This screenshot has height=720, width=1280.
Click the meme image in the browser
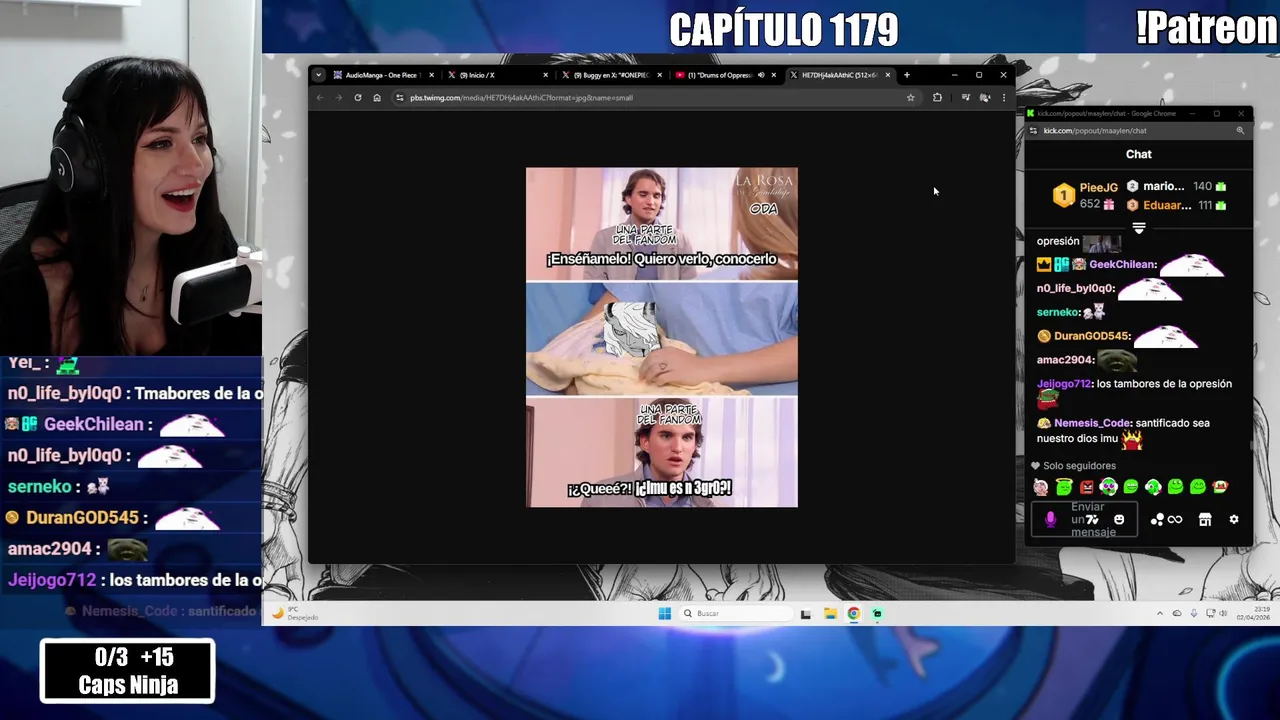(662, 337)
